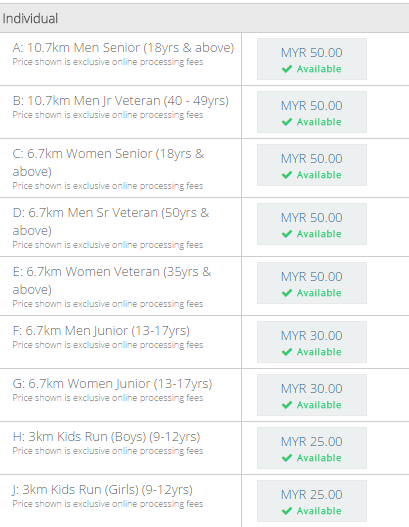Select MYR 30.00 for Women Junior

pos(312,395)
